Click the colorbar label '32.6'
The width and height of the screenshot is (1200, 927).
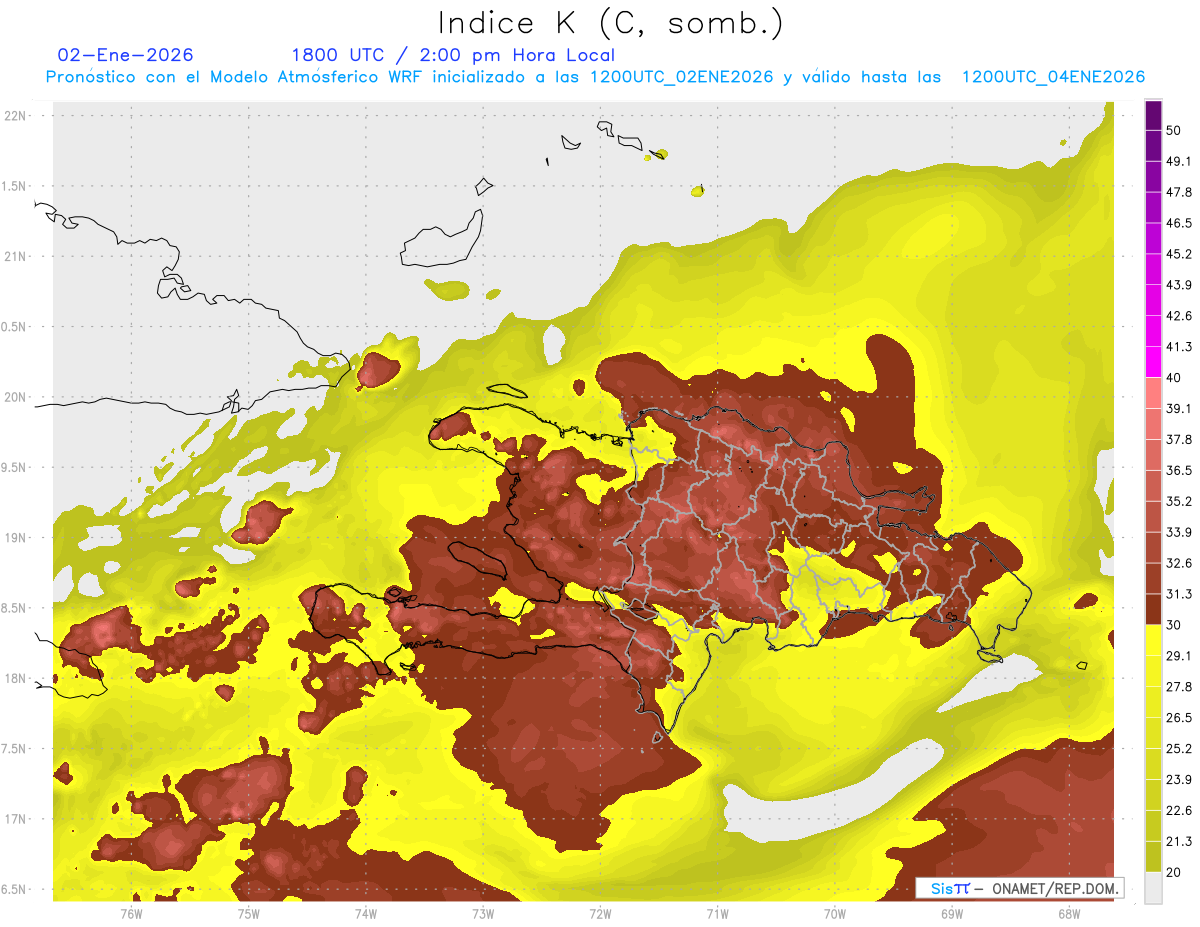[x=1178, y=563]
